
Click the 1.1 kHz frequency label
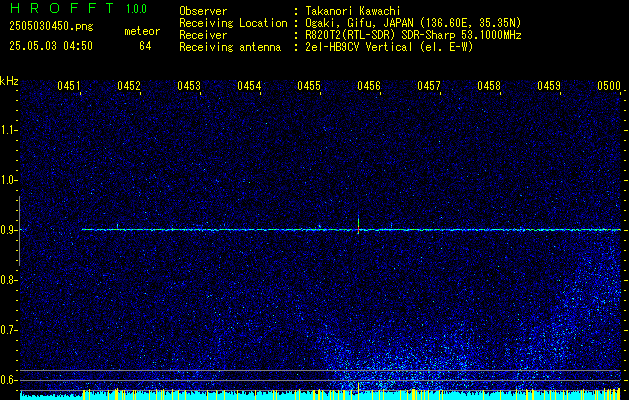8,130
